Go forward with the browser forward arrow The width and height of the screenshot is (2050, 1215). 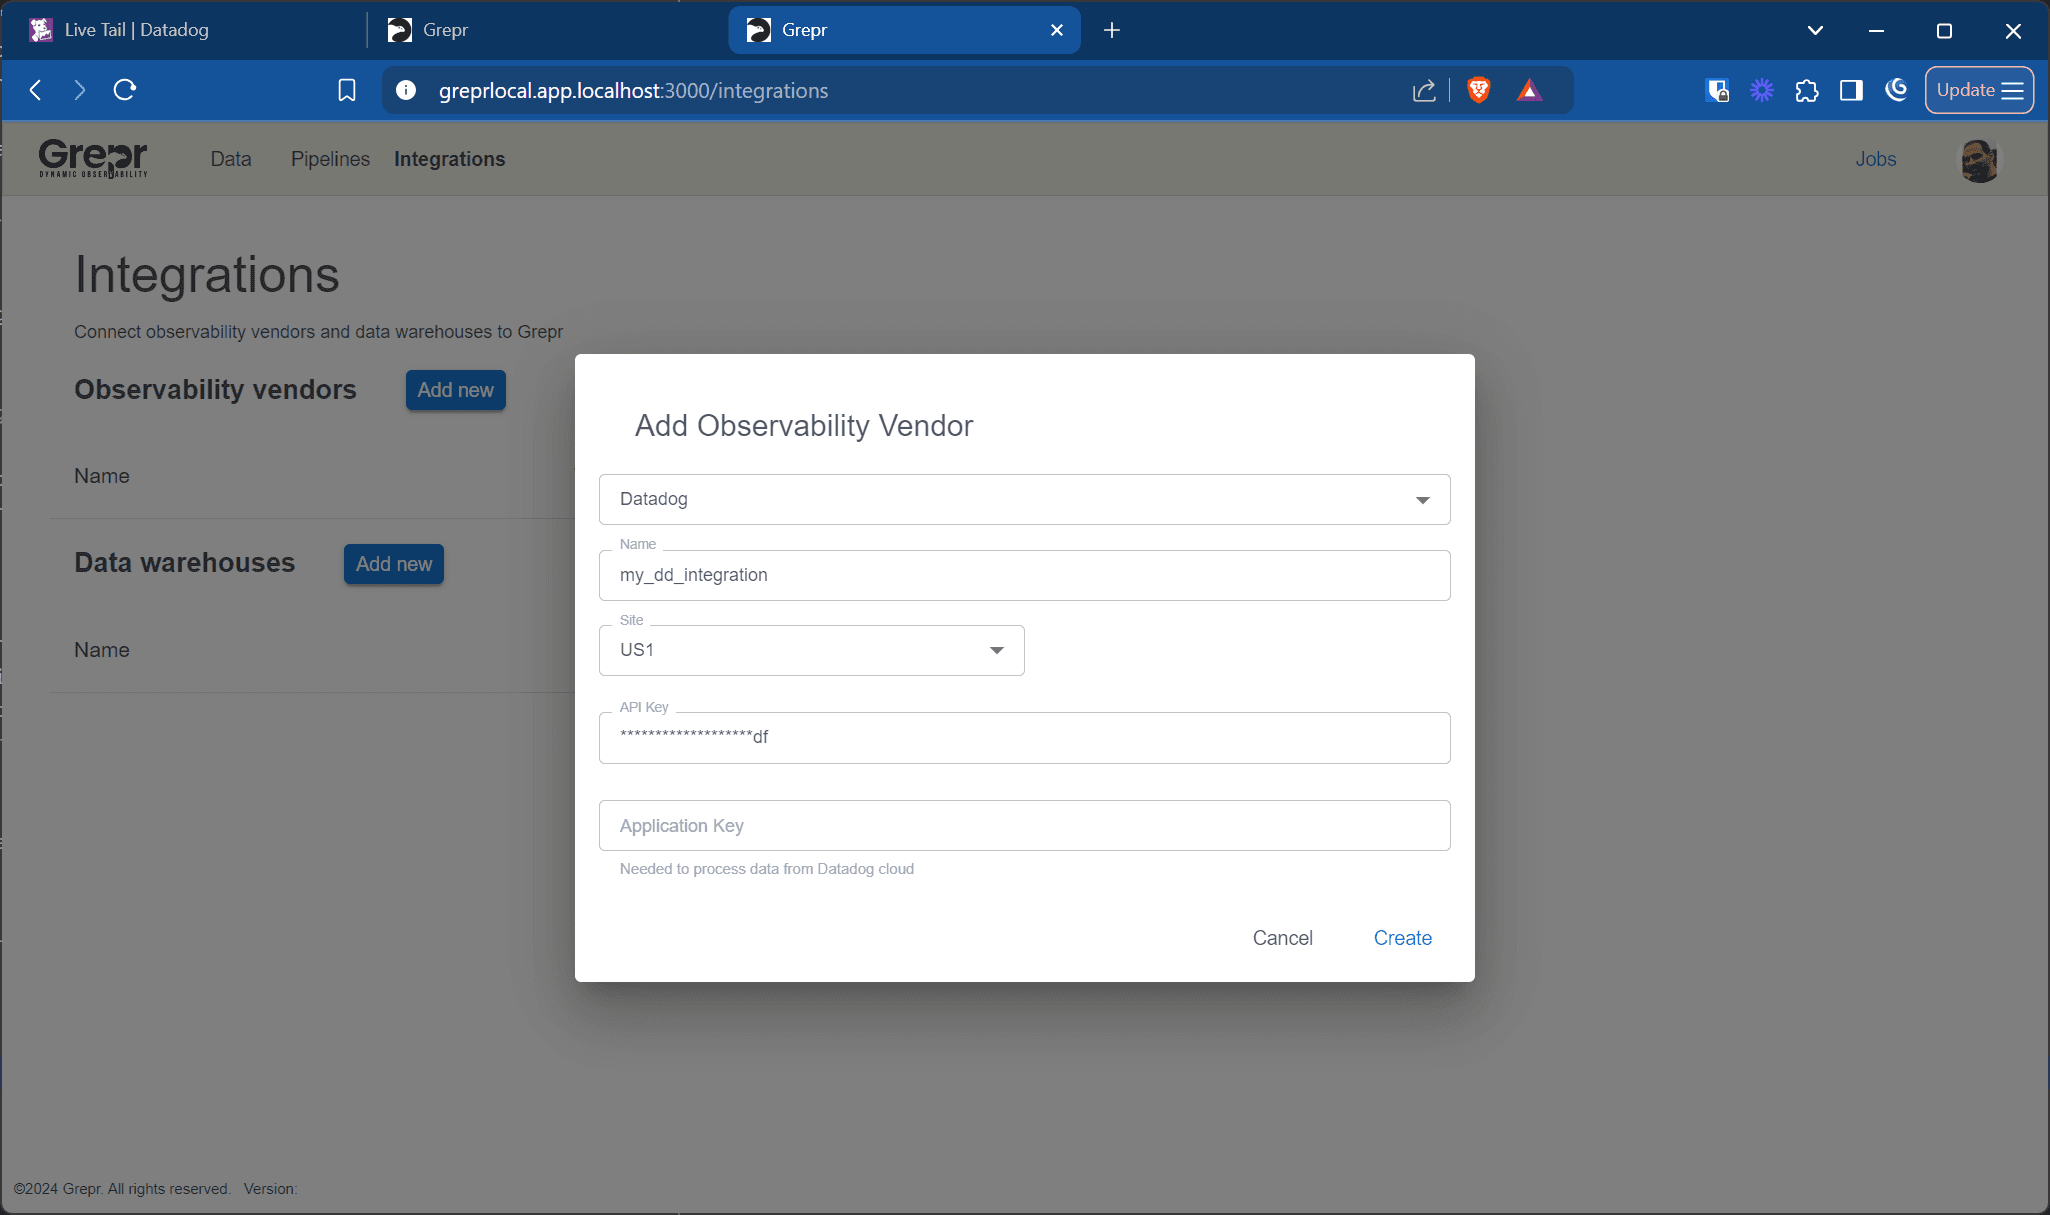[80, 90]
